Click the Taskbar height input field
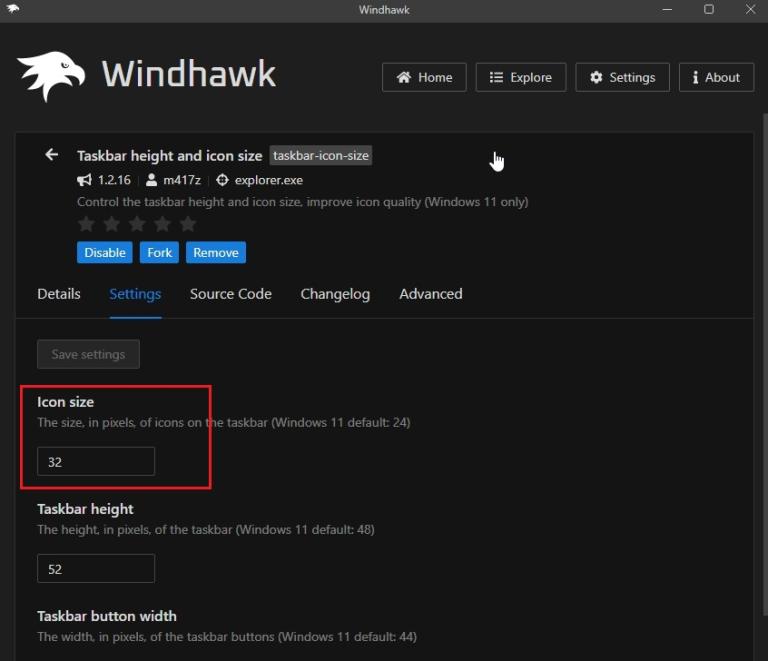Viewport: 768px width, 661px height. tap(96, 569)
